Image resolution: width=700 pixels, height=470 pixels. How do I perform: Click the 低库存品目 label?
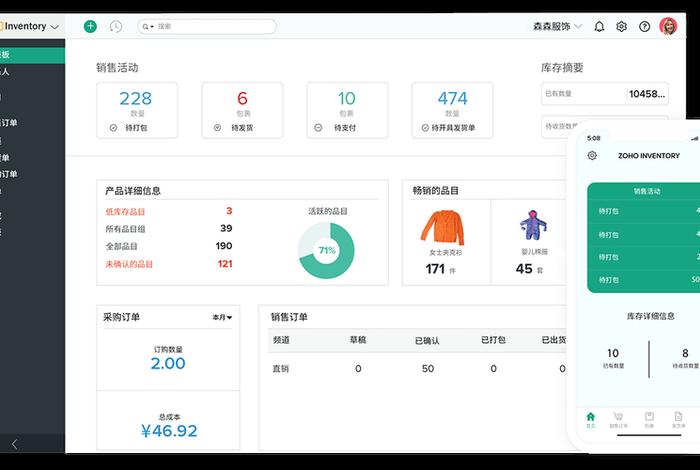[x=125, y=212]
